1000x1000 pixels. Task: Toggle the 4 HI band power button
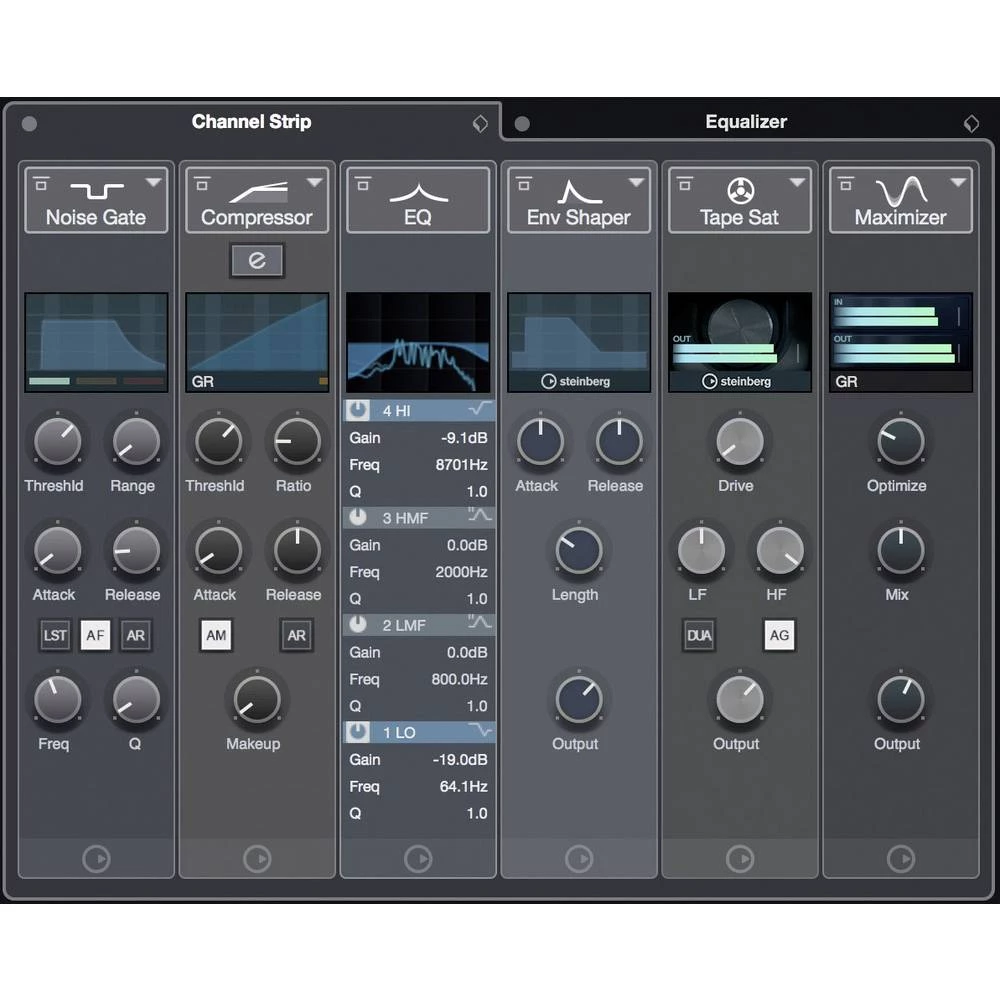[359, 410]
